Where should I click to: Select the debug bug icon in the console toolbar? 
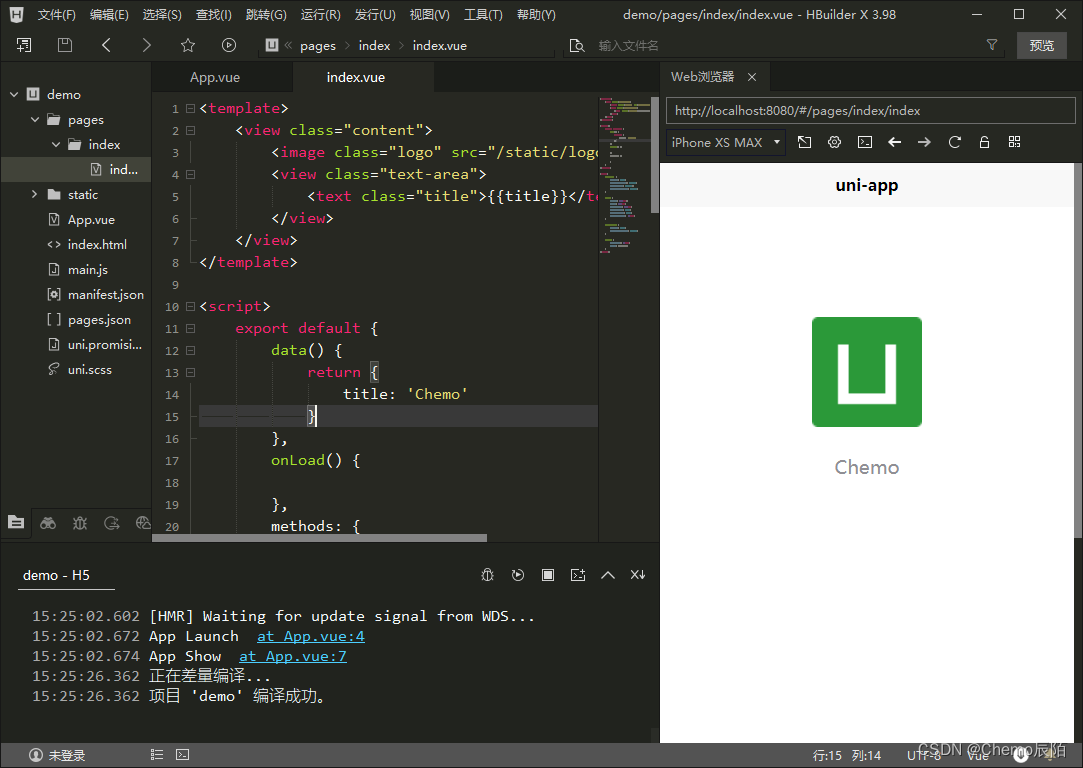[488, 574]
